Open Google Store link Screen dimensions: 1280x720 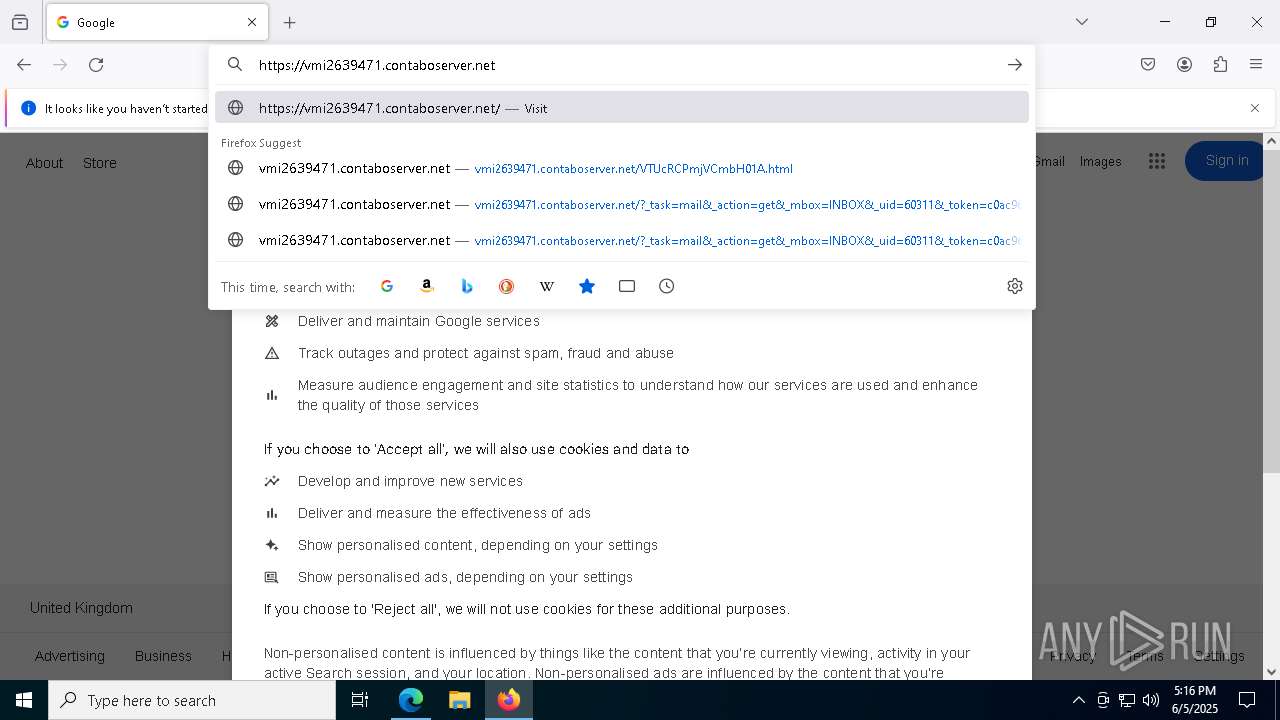(x=100, y=163)
